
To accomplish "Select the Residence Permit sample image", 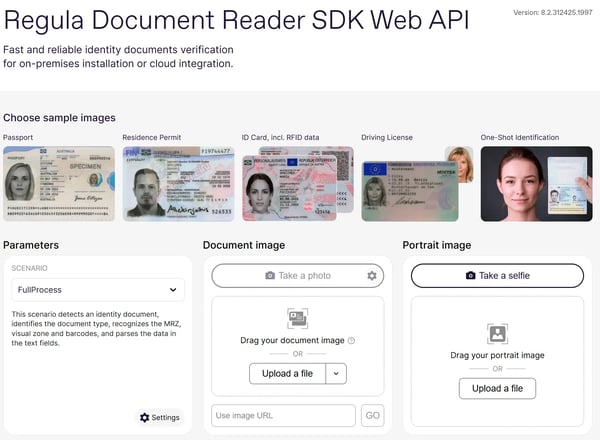I will [x=178, y=184].
